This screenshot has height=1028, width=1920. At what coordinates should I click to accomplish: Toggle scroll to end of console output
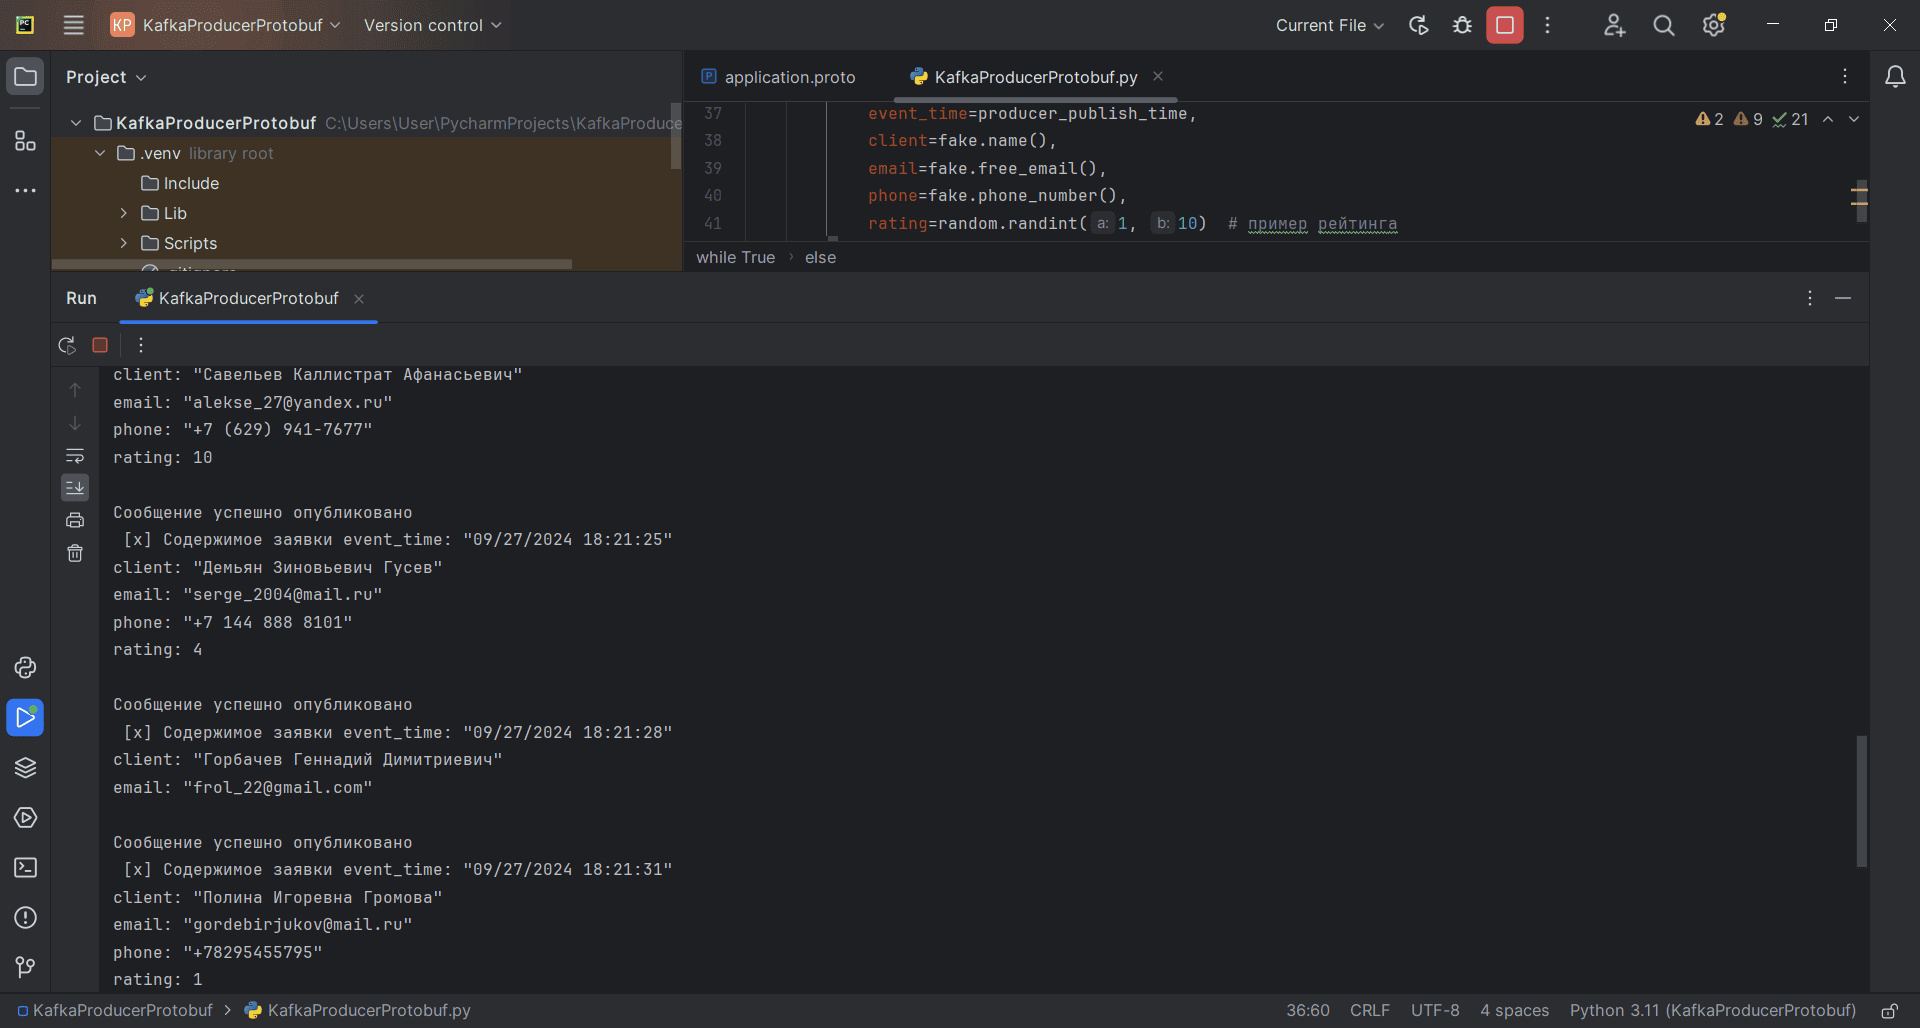[75, 488]
